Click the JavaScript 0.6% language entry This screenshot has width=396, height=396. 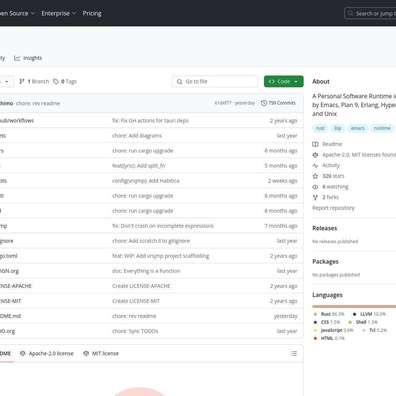coord(333,330)
